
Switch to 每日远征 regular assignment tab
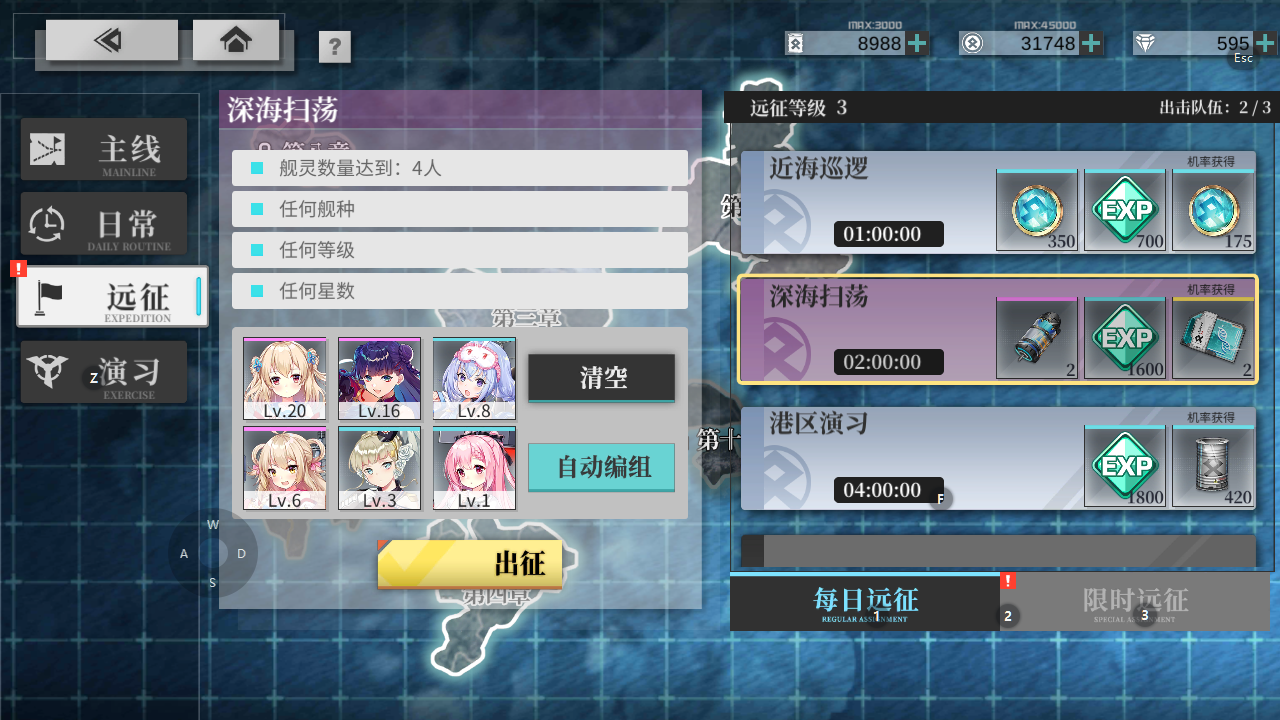pos(865,603)
